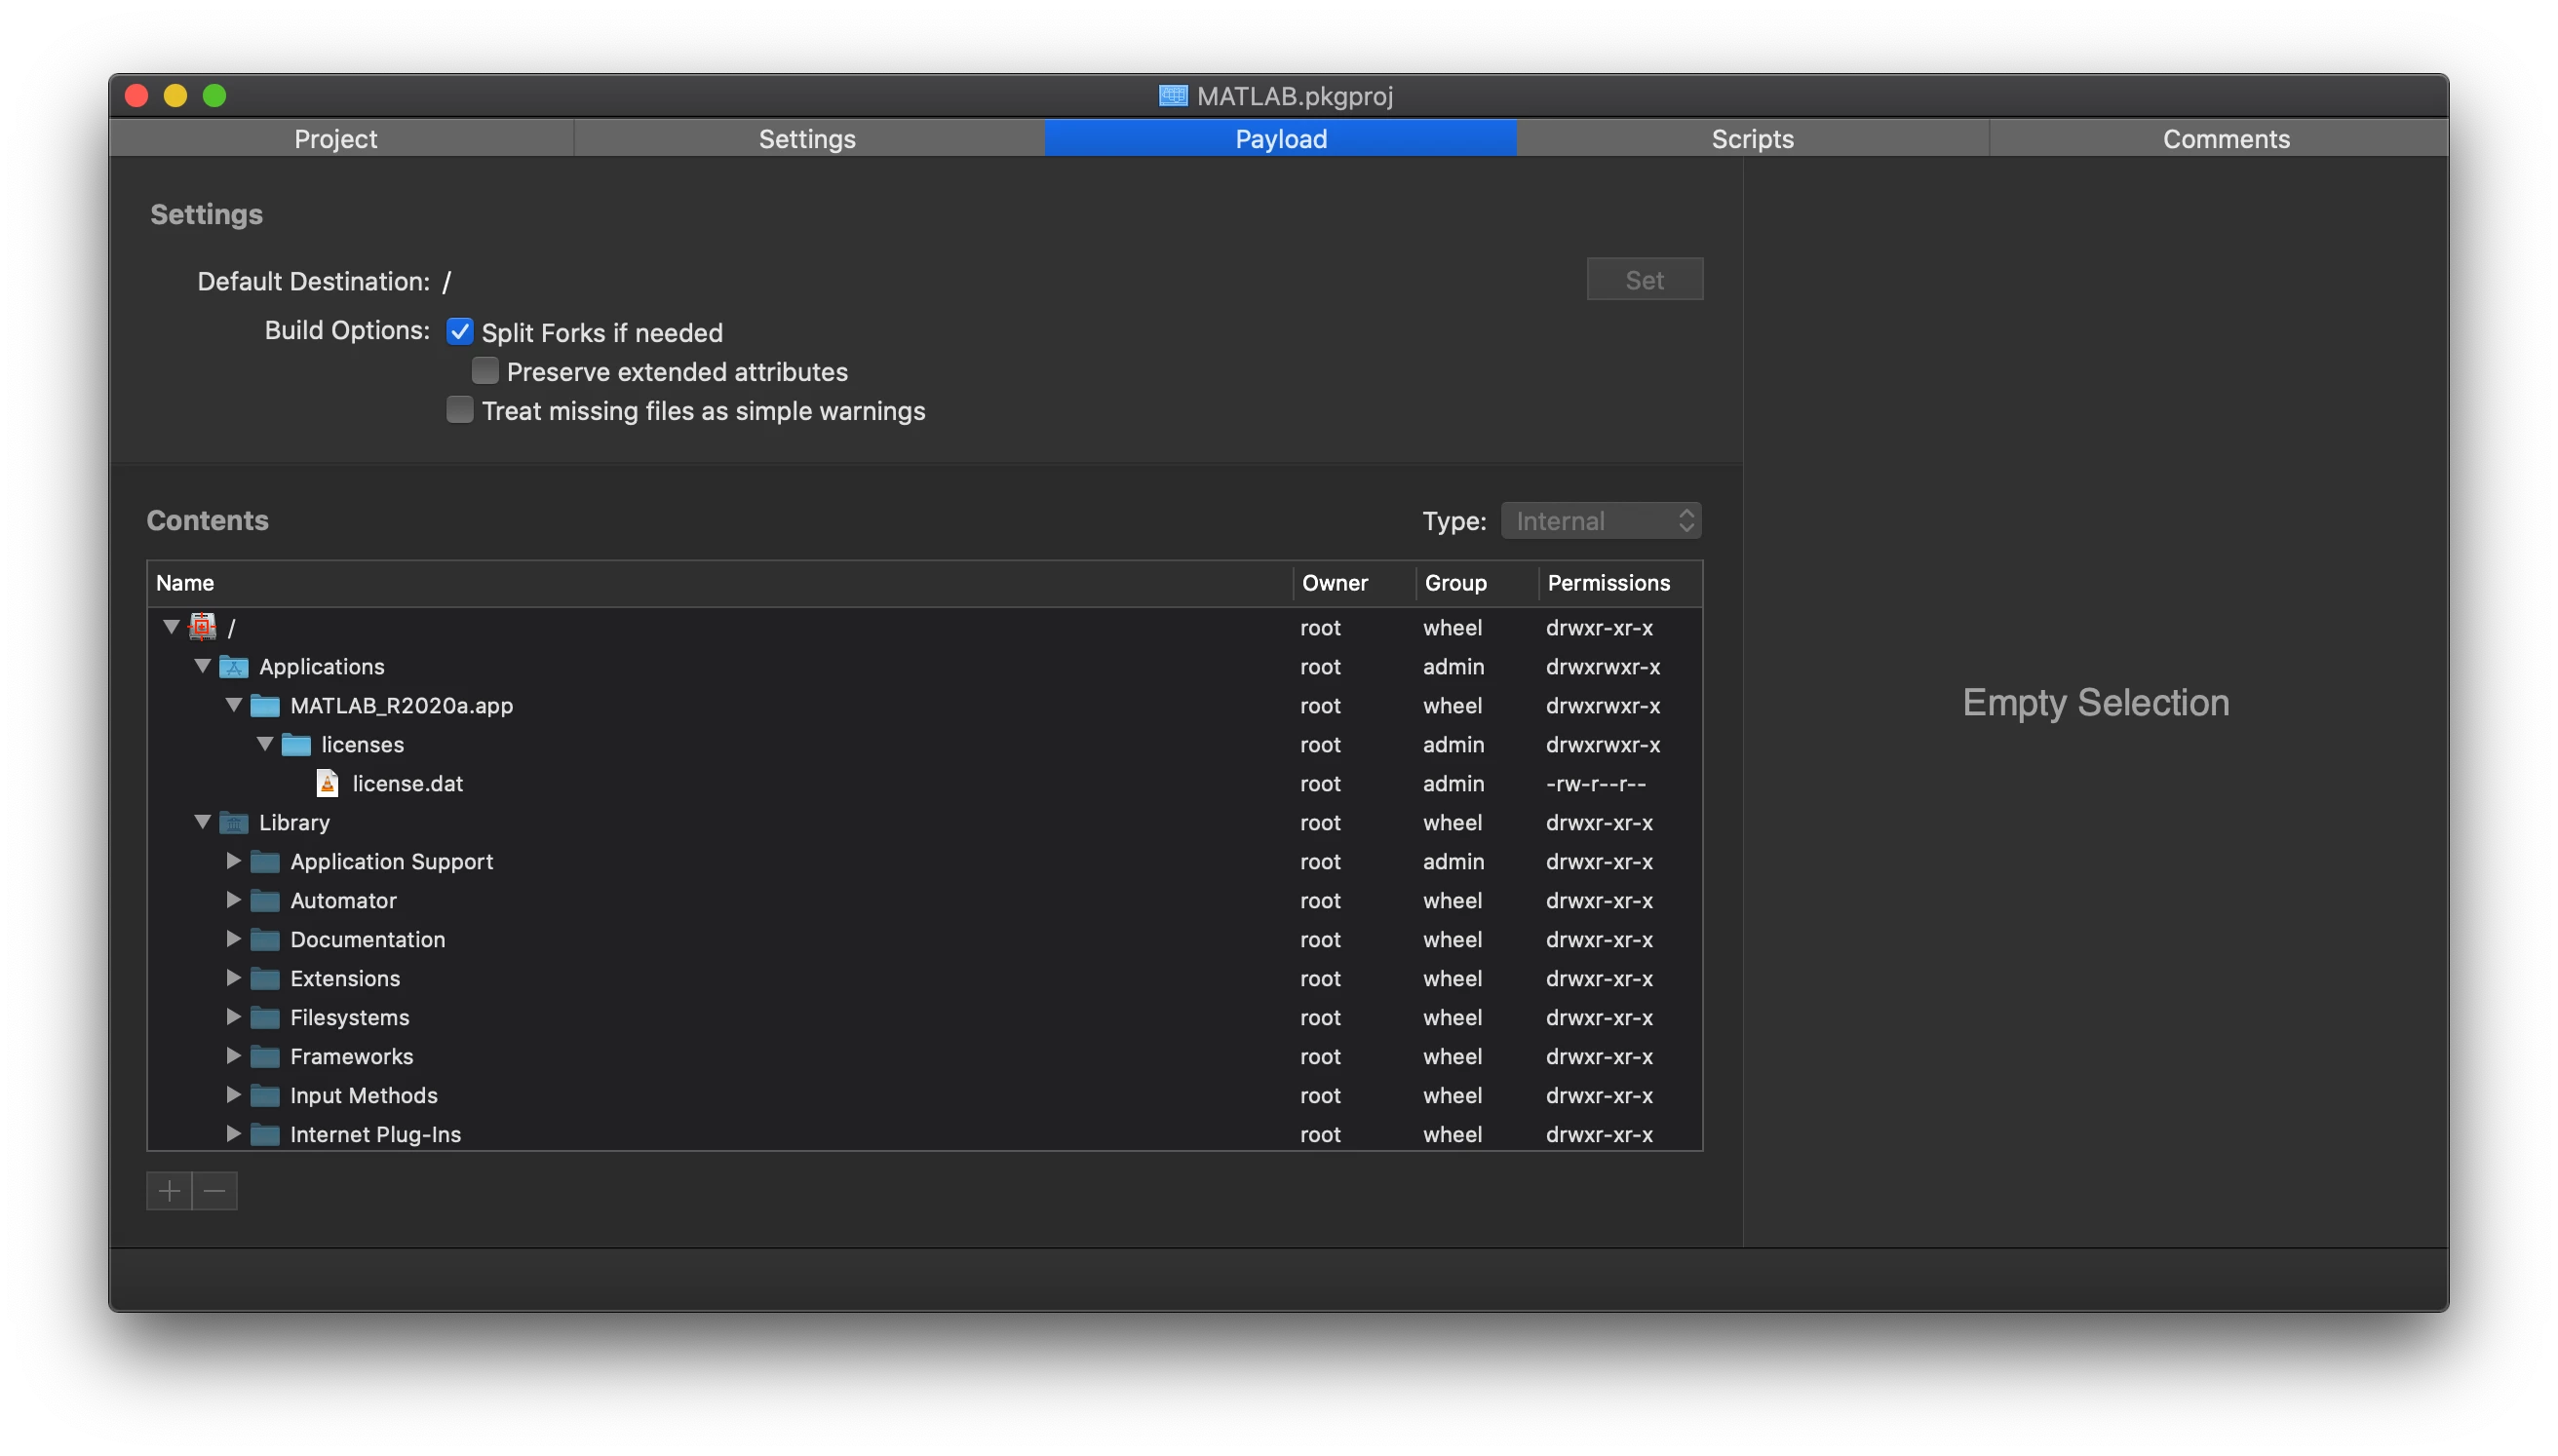
Task: Click the Group column header
Action: point(1477,583)
